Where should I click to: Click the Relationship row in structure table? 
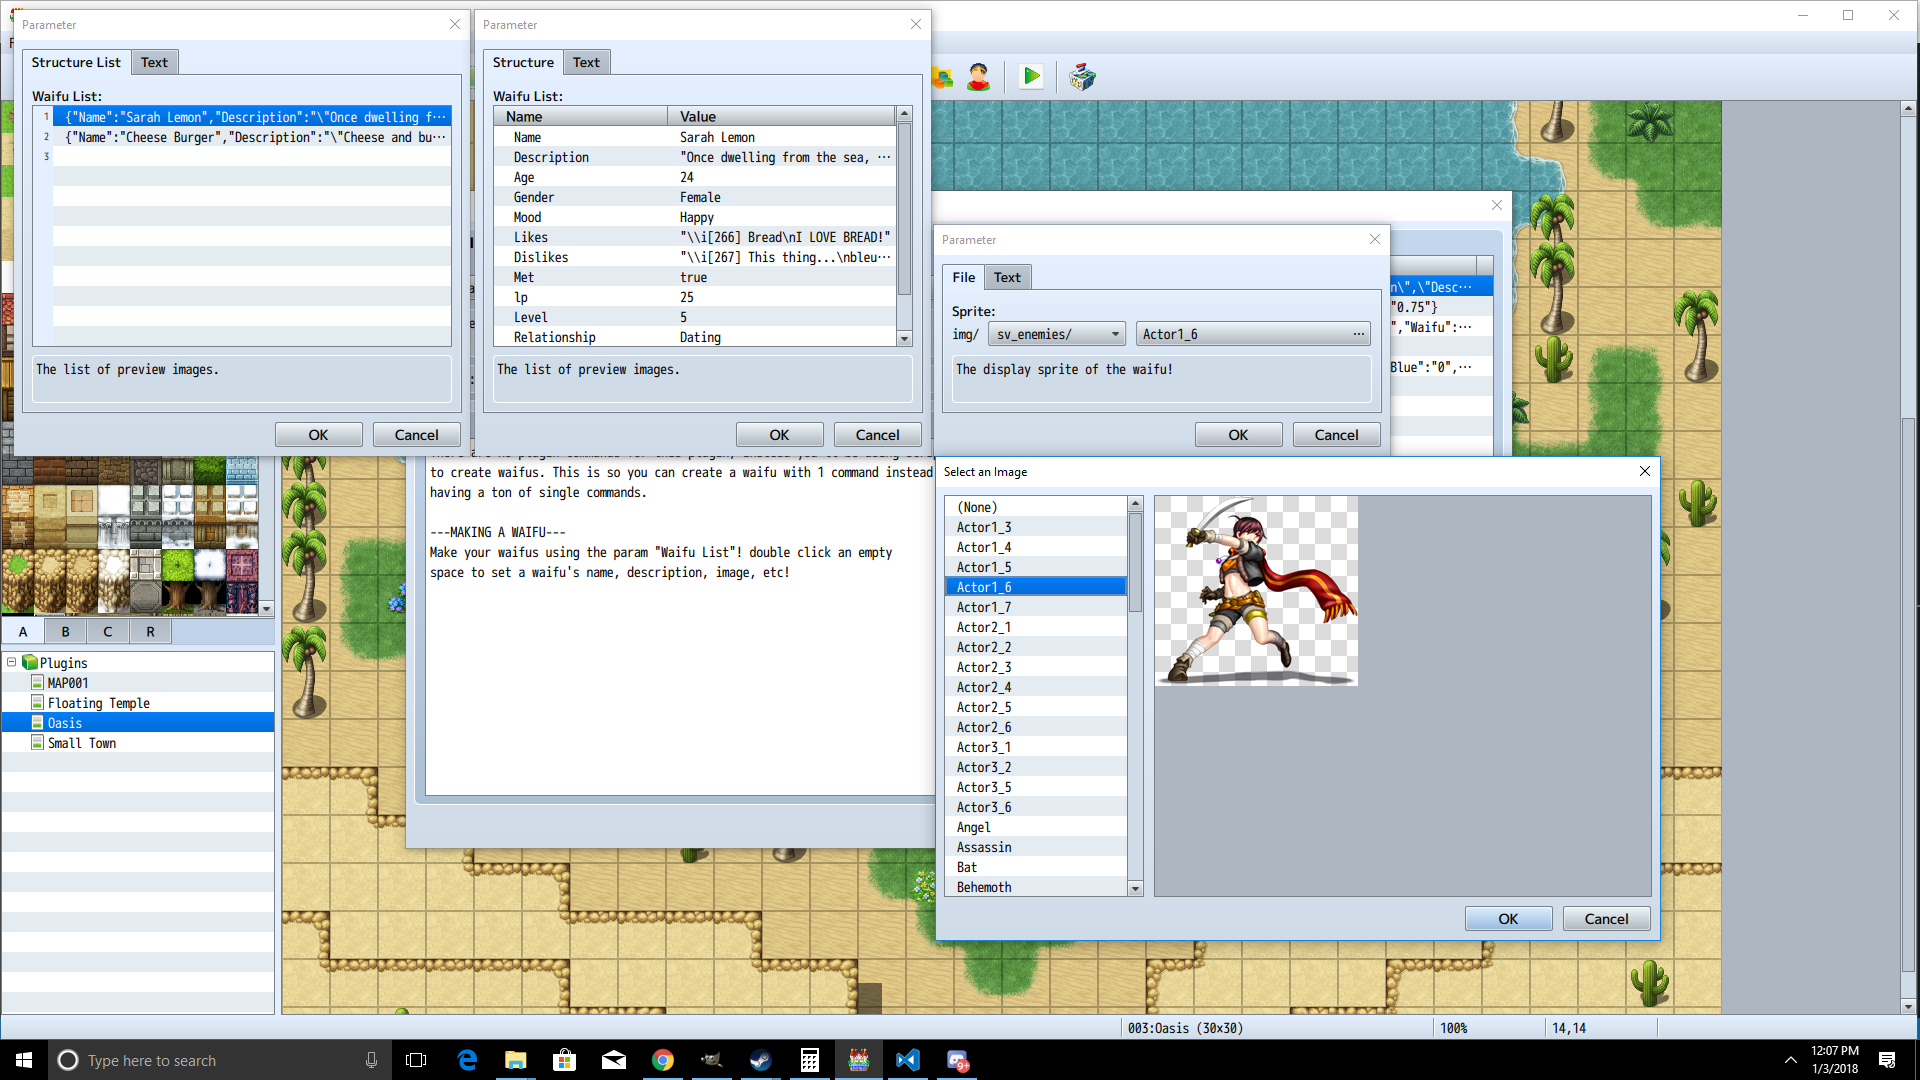[555, 337]
